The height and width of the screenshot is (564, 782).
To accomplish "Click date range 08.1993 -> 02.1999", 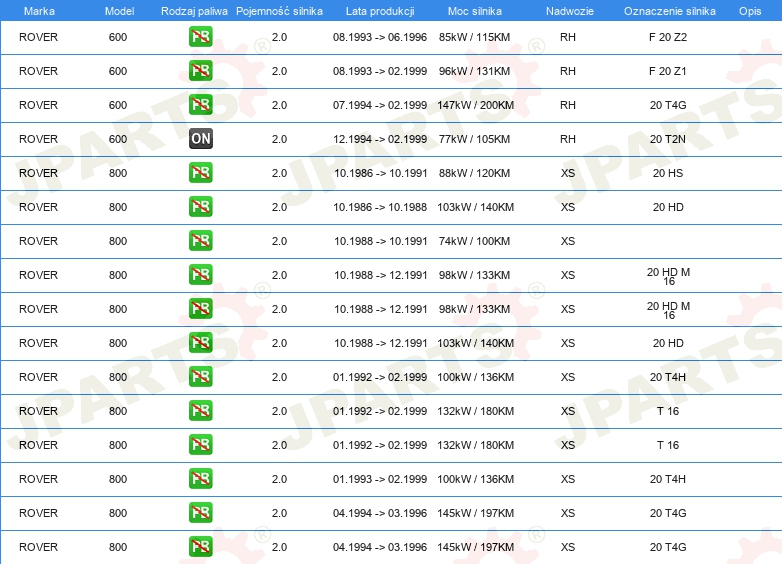I will (x=380, y=71).
